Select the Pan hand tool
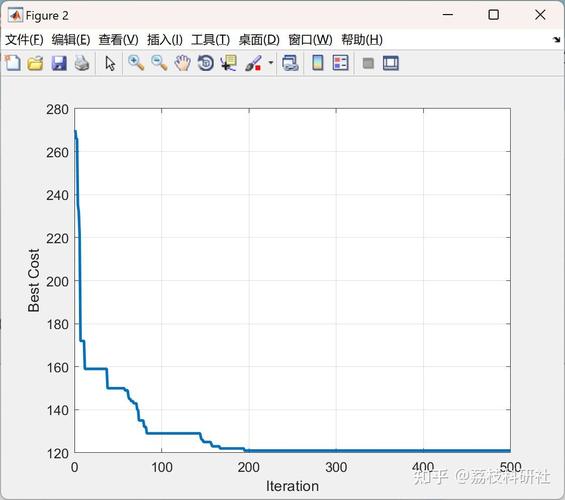This screenshot has width=565, height=500. click(x=182, y=63)
